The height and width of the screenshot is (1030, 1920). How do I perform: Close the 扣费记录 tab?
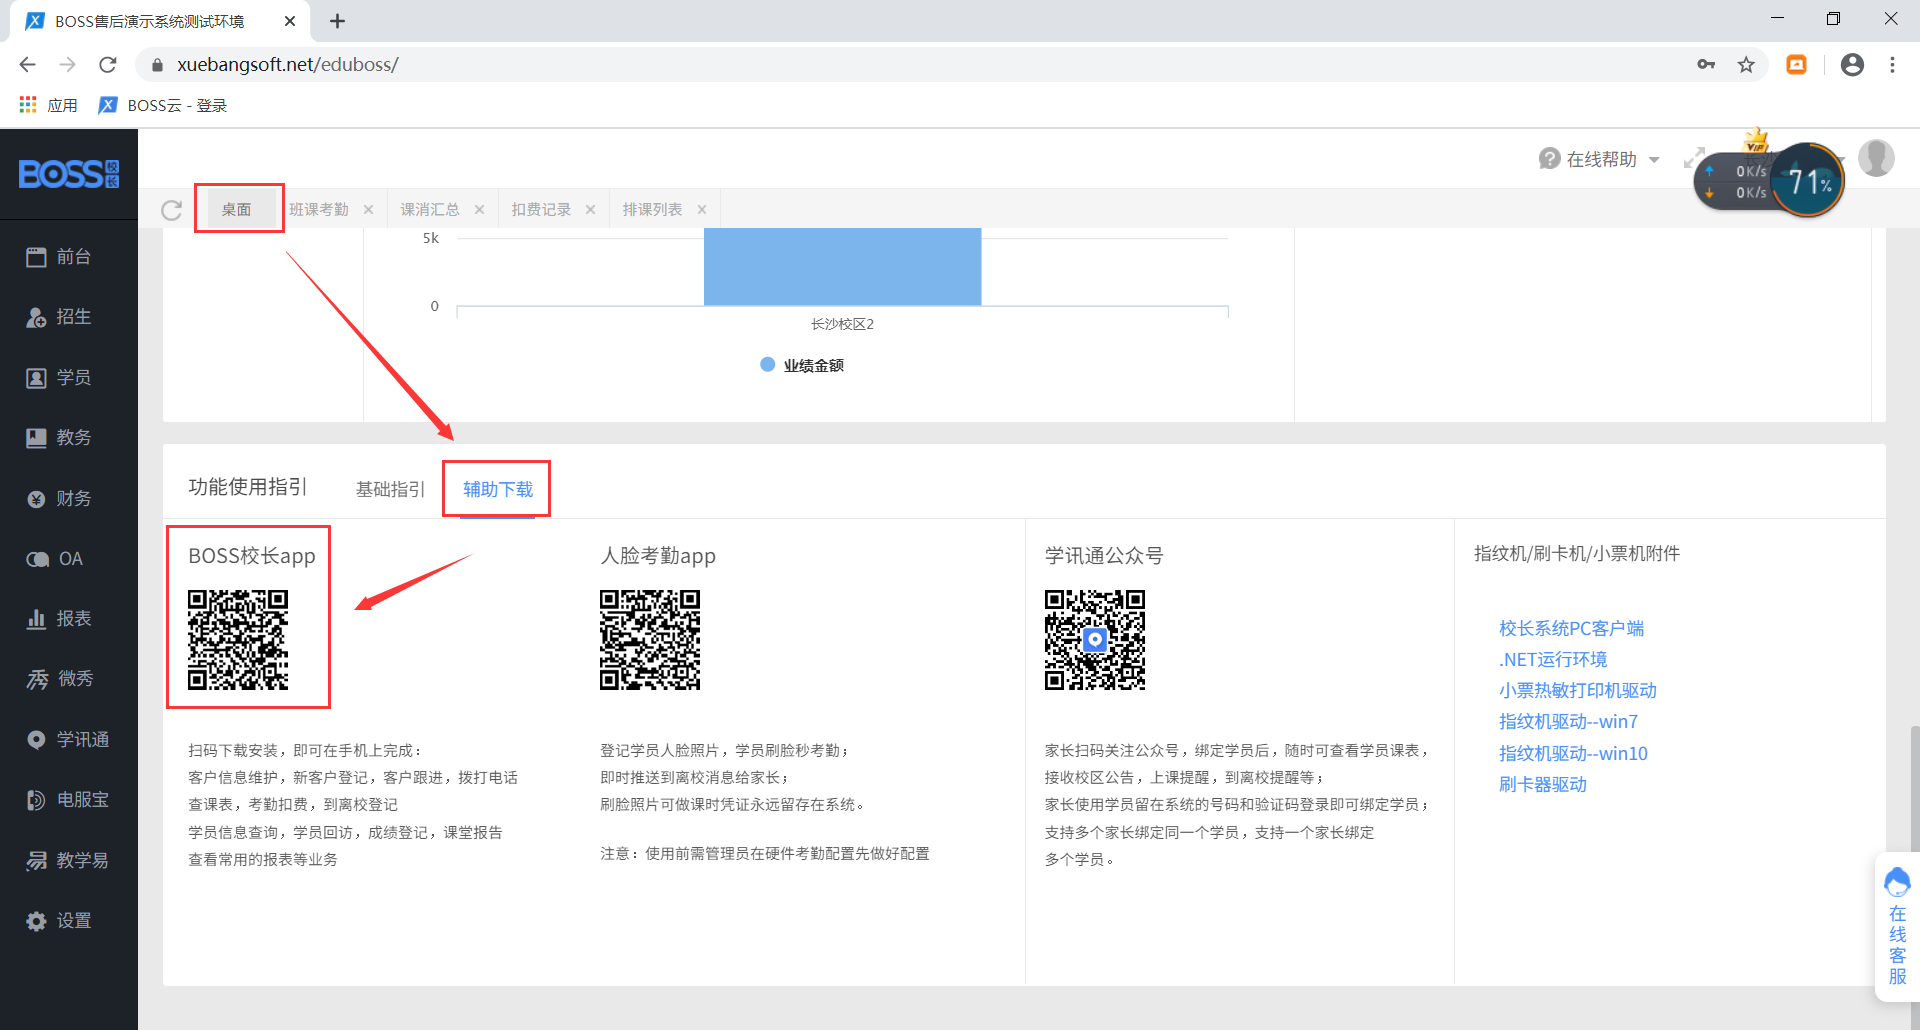point(590,210)
